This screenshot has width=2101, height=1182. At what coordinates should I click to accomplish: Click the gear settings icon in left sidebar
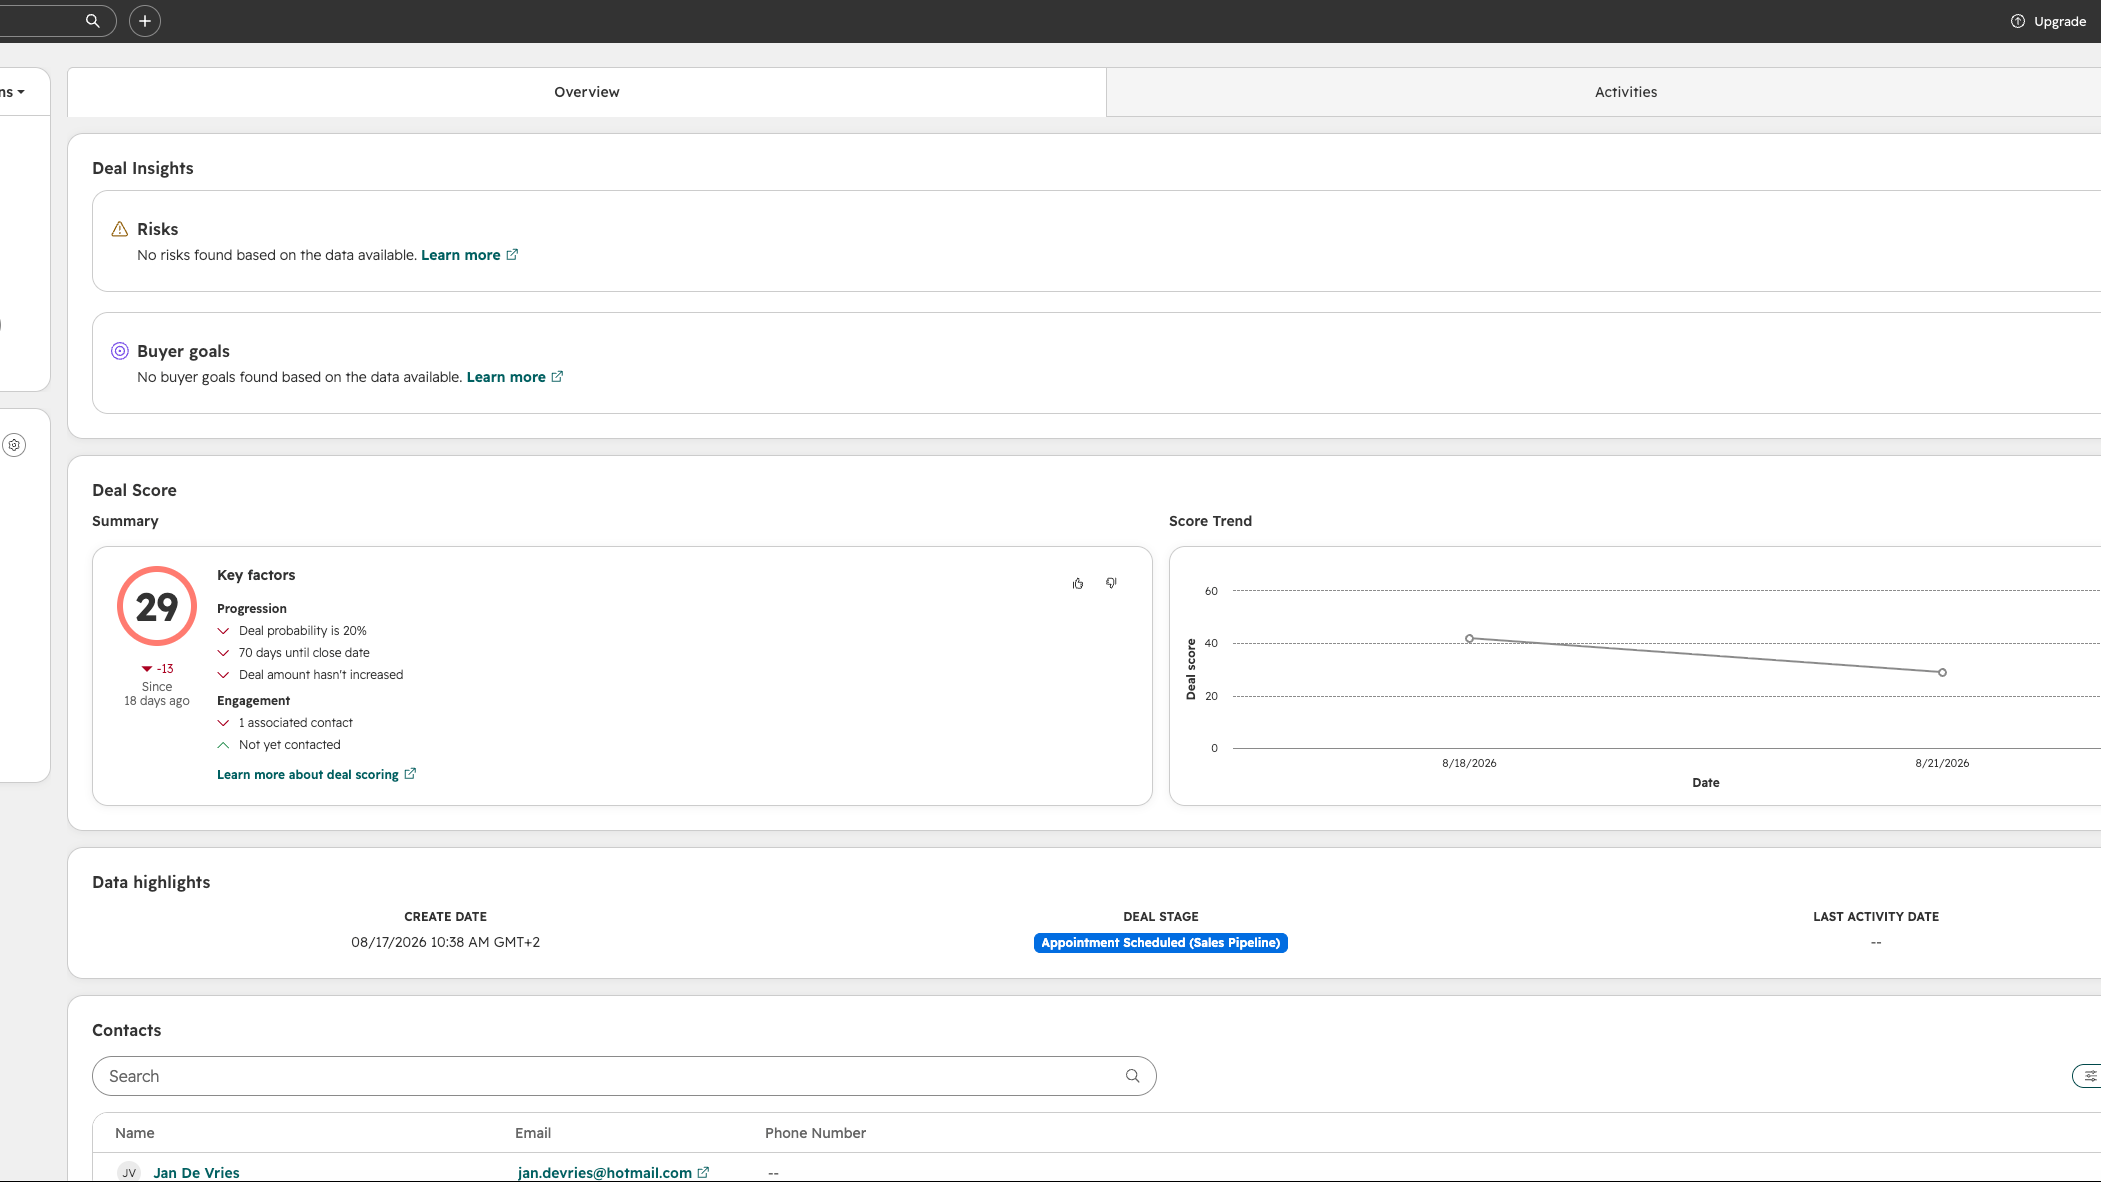pyautogui.click(x=14, y=445)
